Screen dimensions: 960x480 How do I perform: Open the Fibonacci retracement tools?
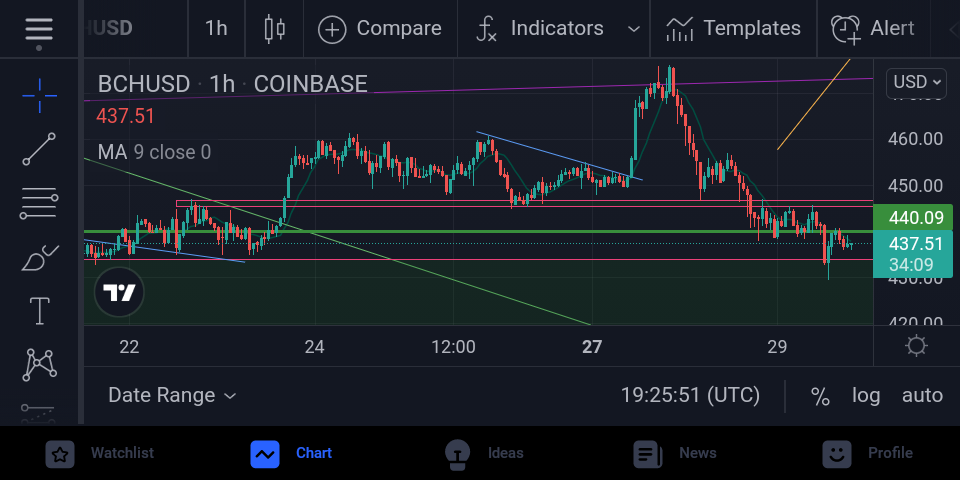(x=39, y=204)
